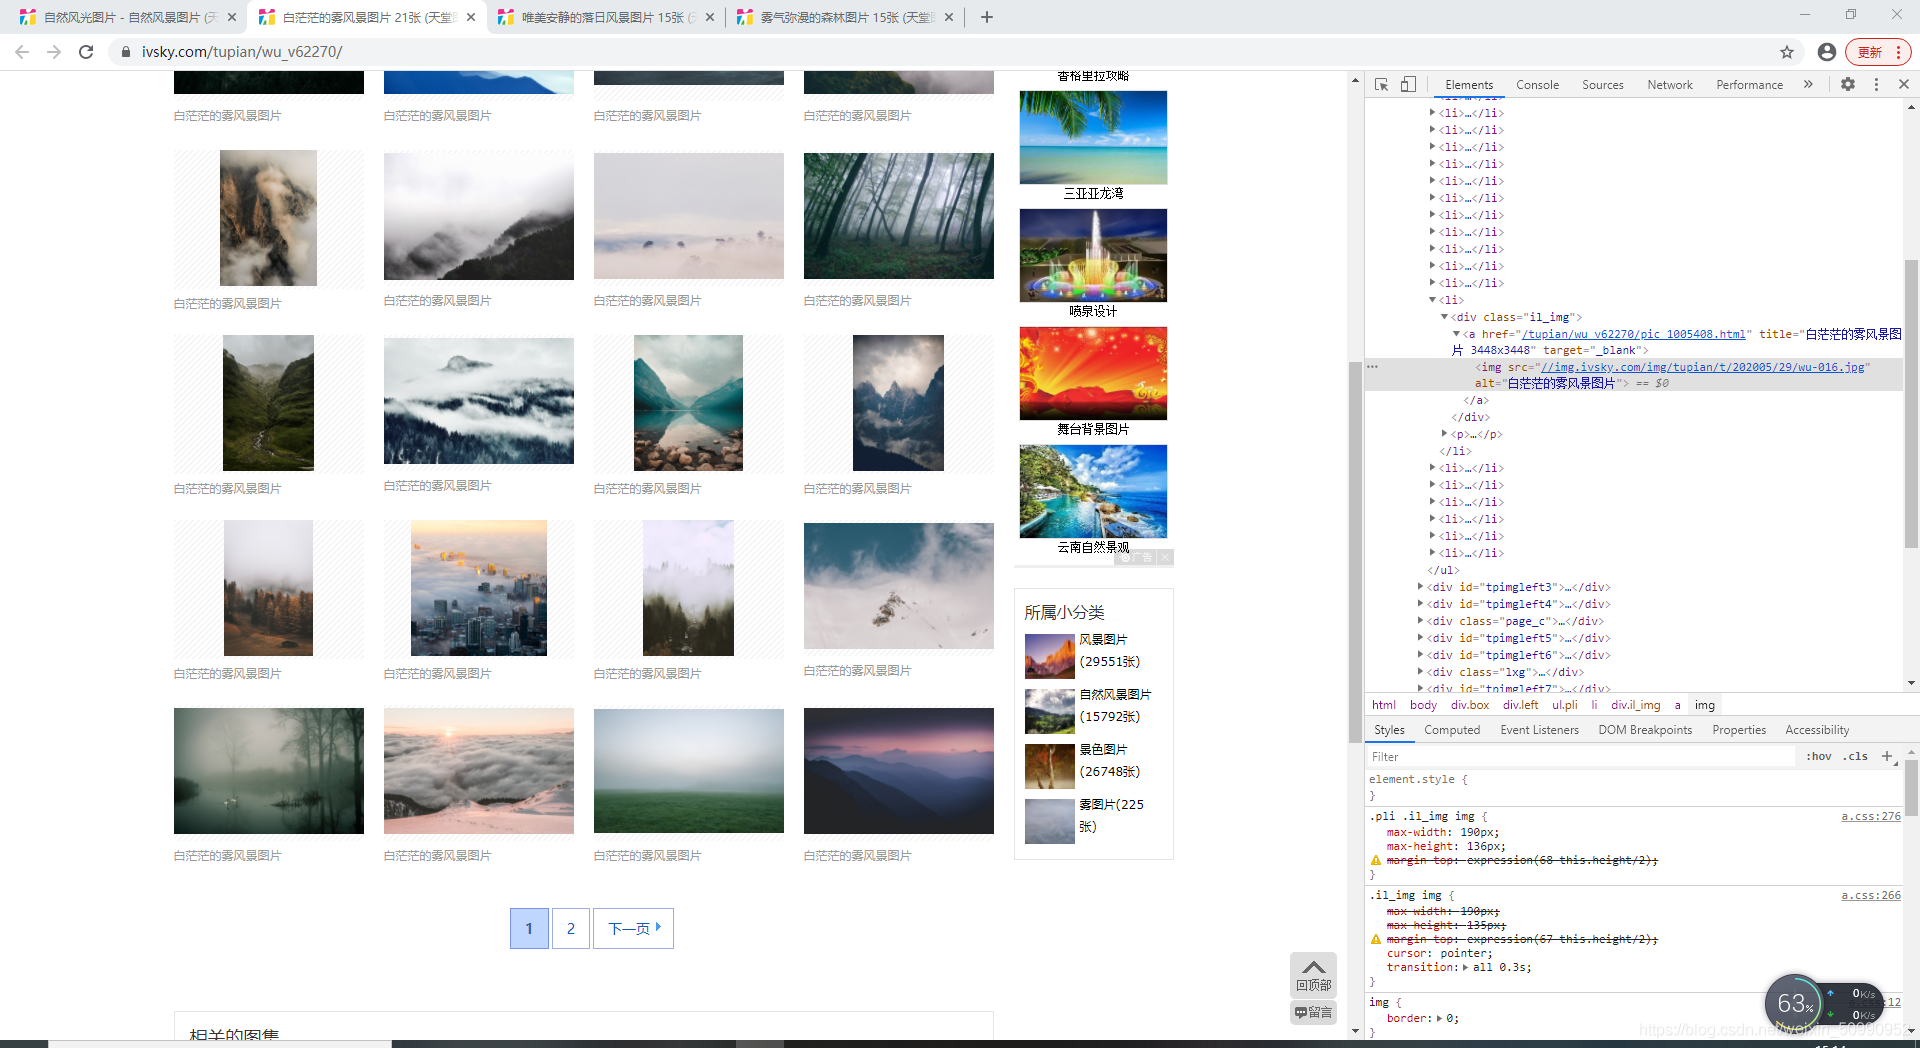Open actions ellipsis beside selected img node
Image resolution: width=1920 pixels, height=1048 pixels.
click(1373, 367)
